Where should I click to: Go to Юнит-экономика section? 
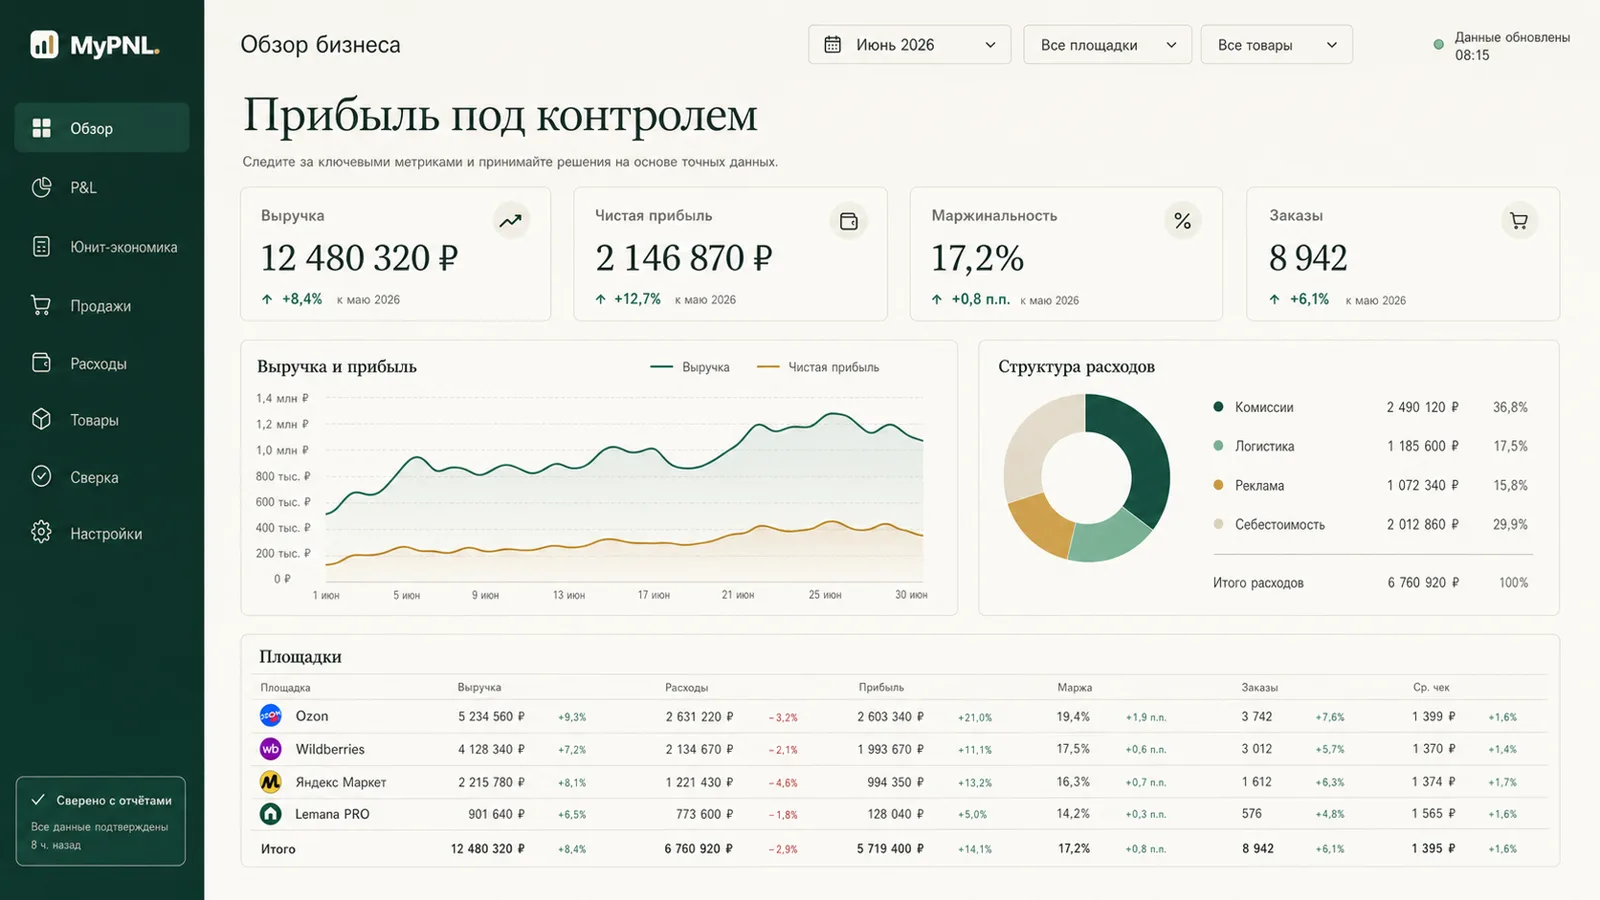coord(123,247)
